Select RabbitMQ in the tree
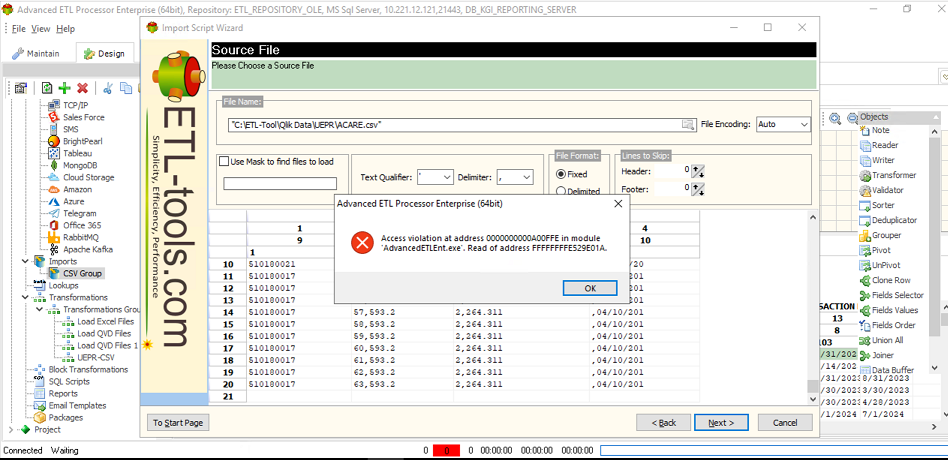The image size is (948, 460). point(80,237)
